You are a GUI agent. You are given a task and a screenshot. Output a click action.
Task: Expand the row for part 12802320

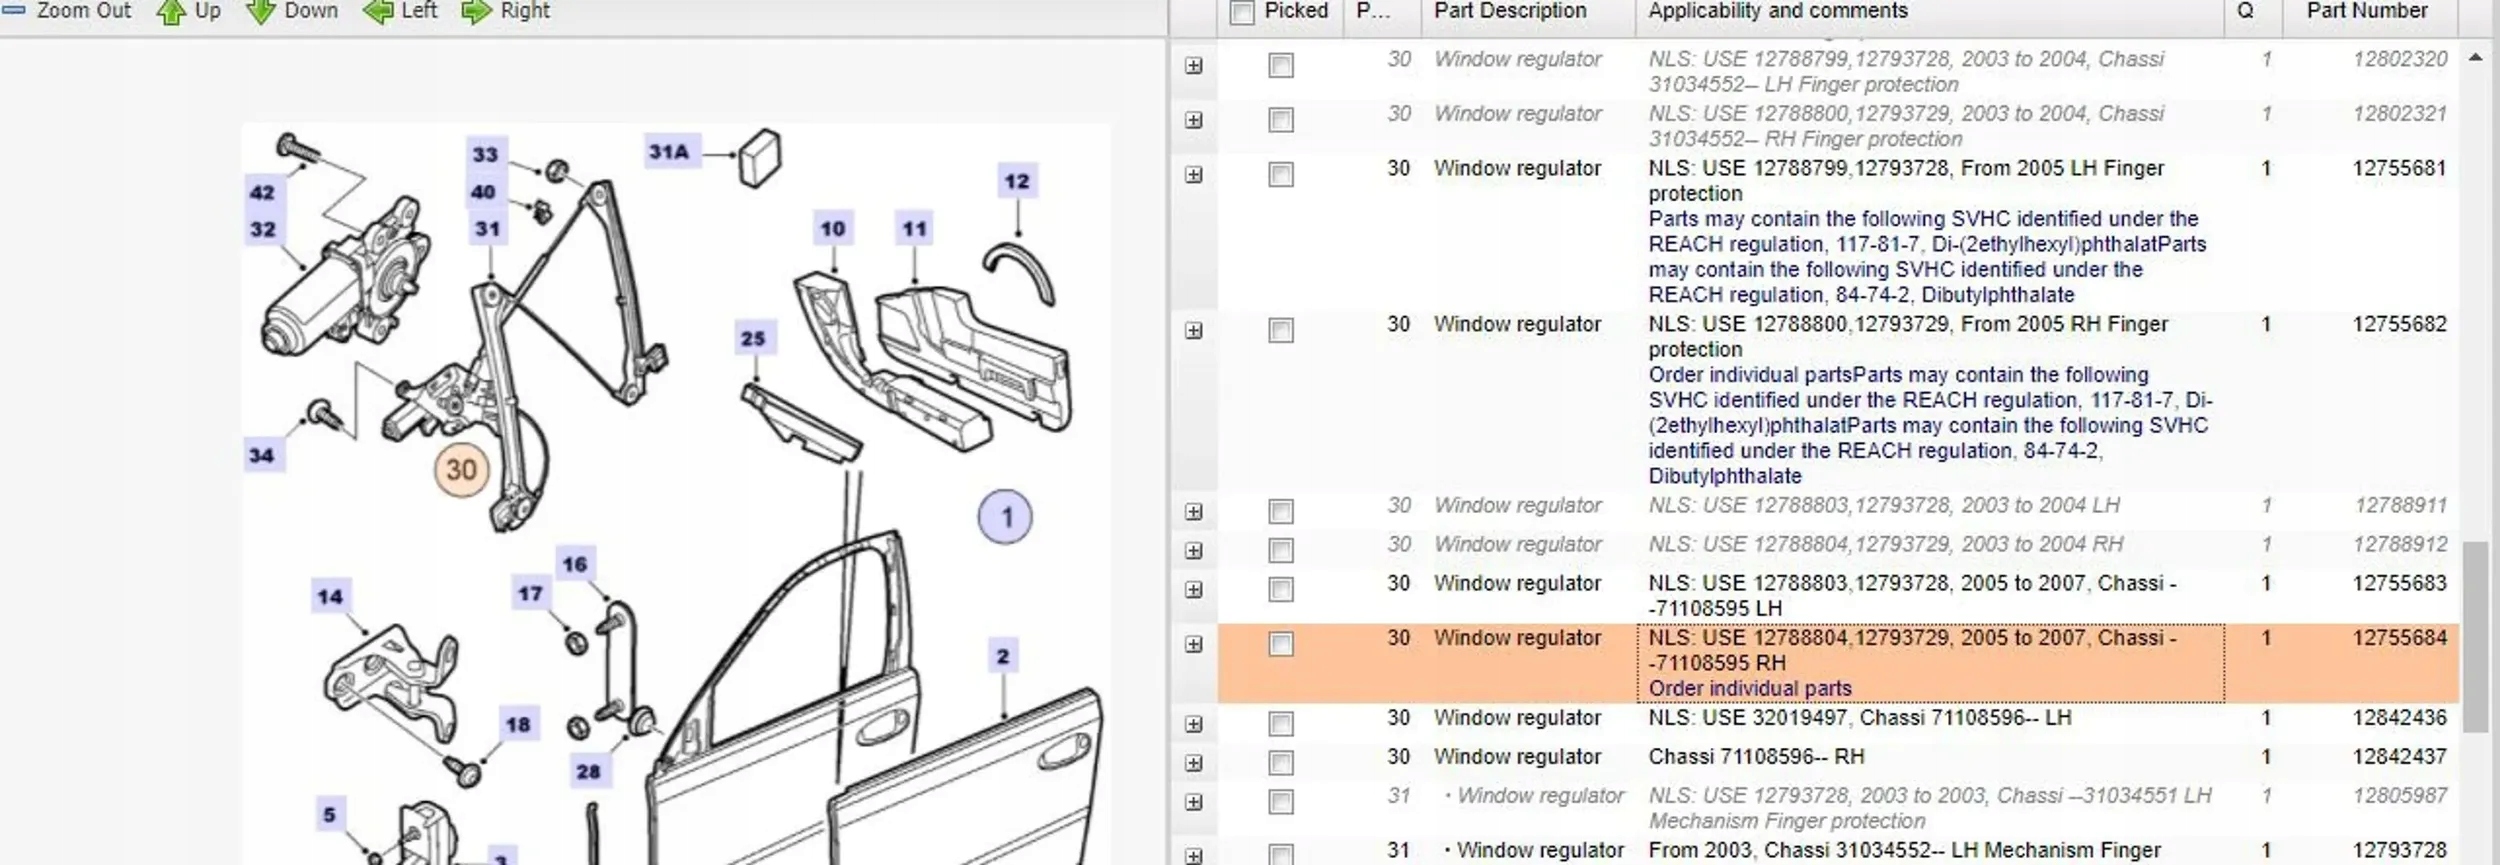tap(1194, 66)
